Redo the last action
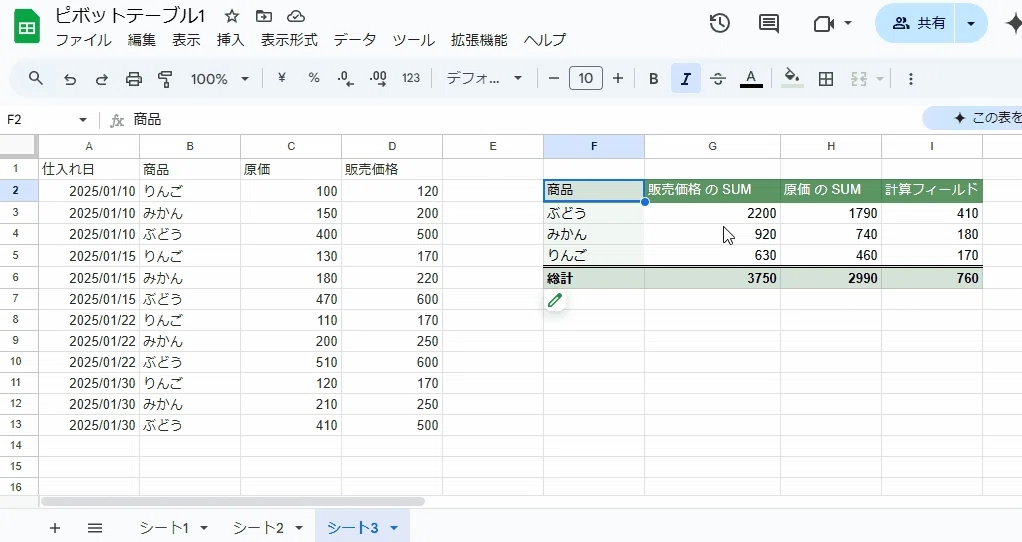The height and width of the screenshot is (542, 1022). [102, 79]
